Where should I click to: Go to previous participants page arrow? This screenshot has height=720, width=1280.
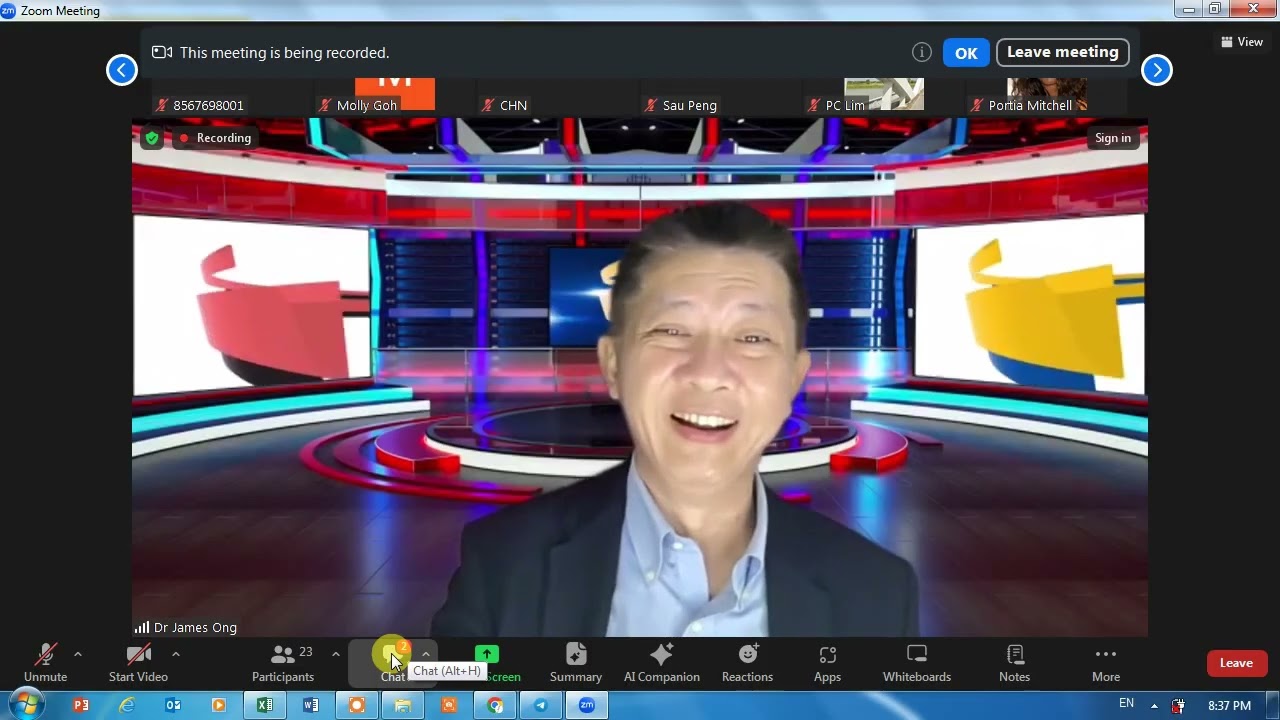(122, 70)
